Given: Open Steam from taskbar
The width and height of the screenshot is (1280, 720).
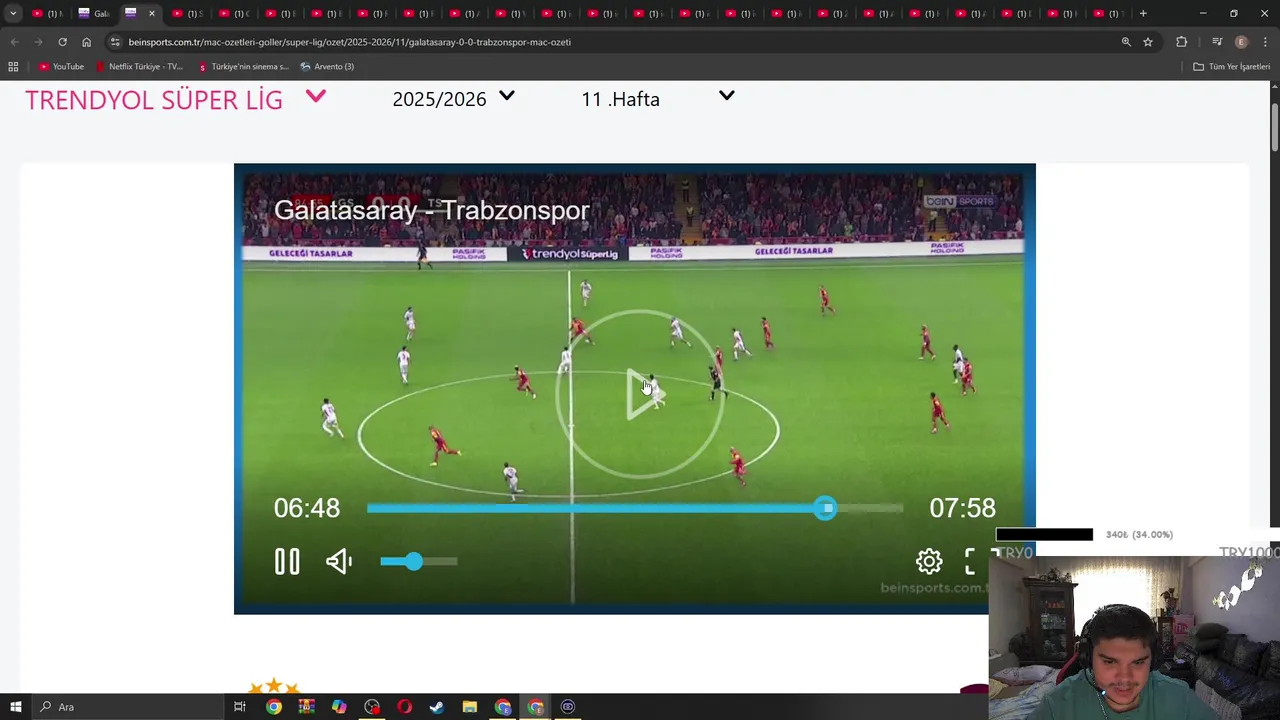Looking at the screenshot, I should click(x=437, y=707).
